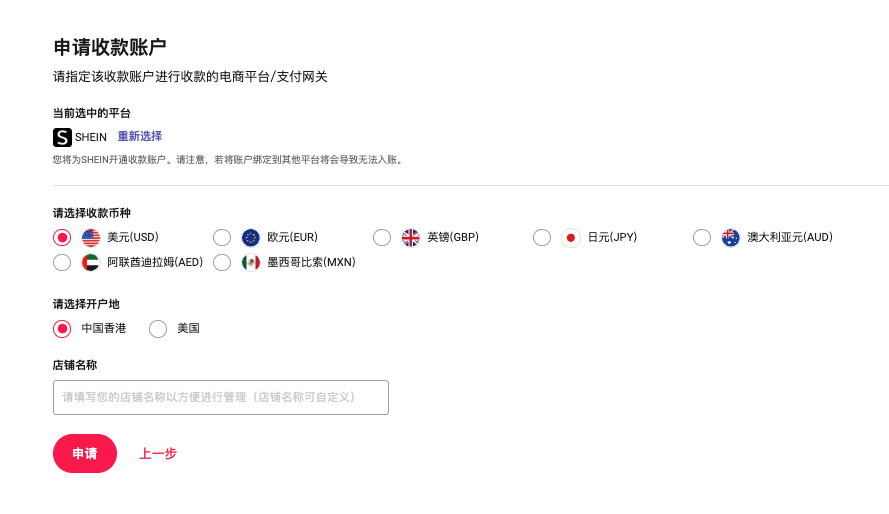Viewport: 889px width, 514px height.
Task: Choose the 阿联酋迪拉姆(AED) radio button
Action: (x=62, y=262)
